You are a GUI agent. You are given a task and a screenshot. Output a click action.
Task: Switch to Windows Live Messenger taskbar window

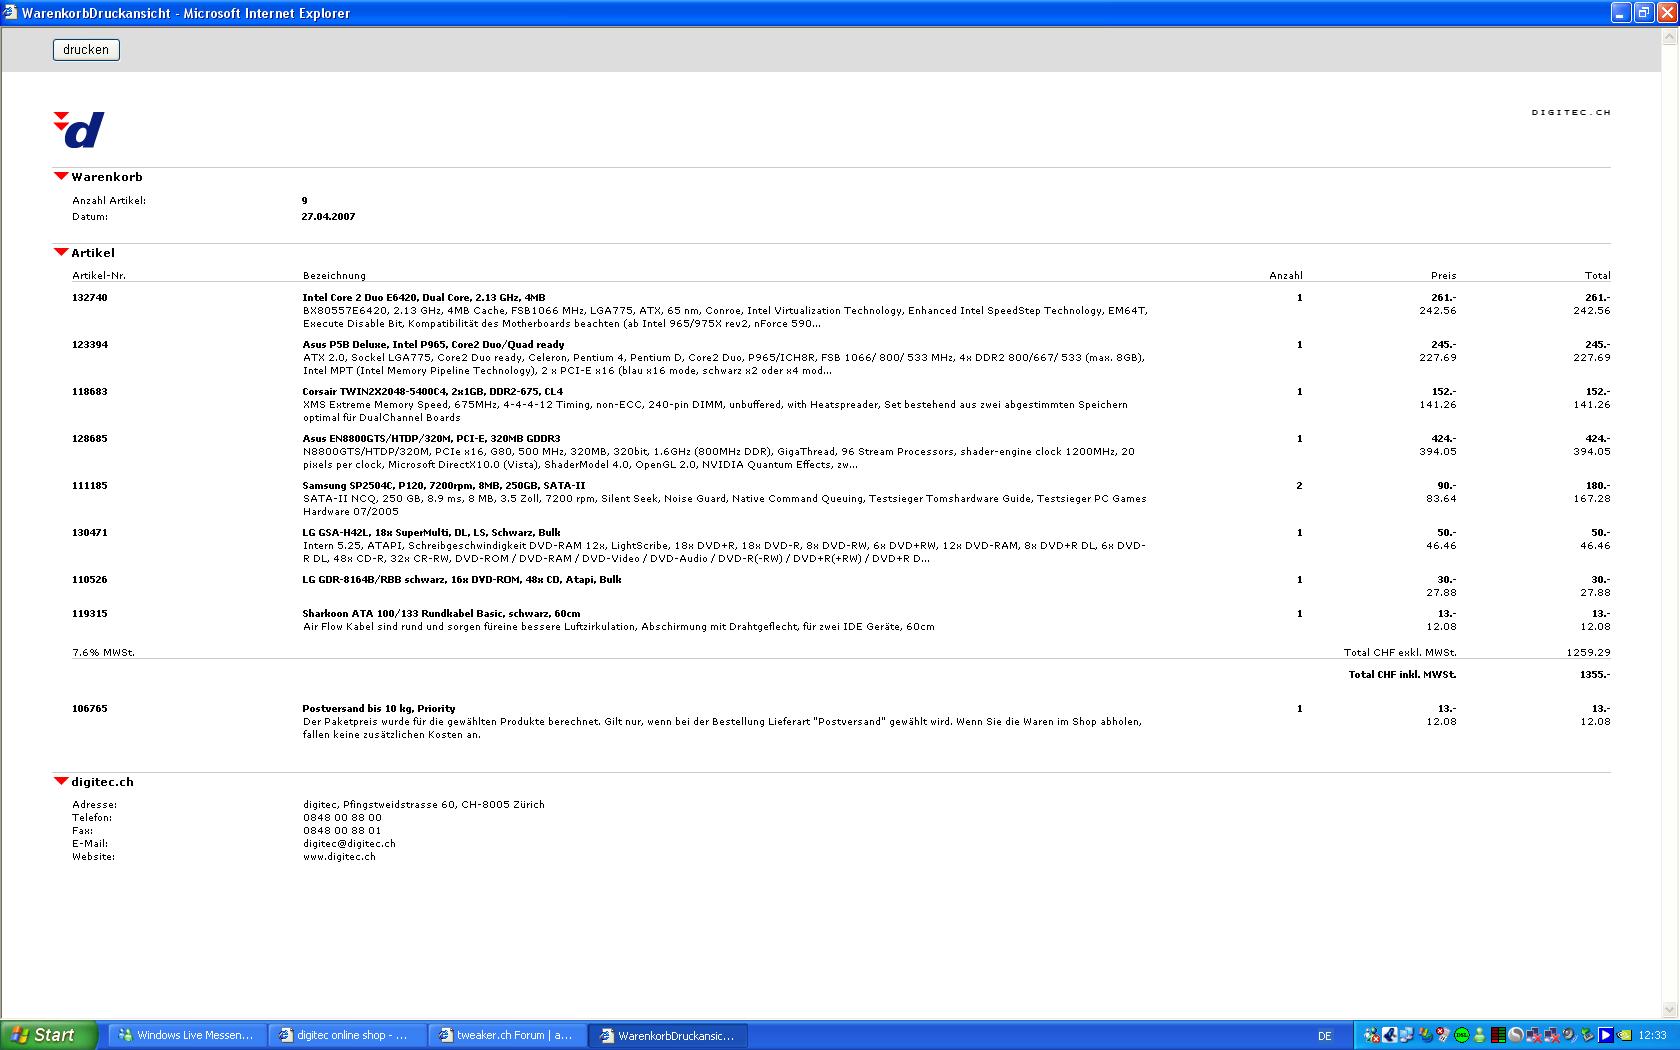click(x=186, y=1035)
